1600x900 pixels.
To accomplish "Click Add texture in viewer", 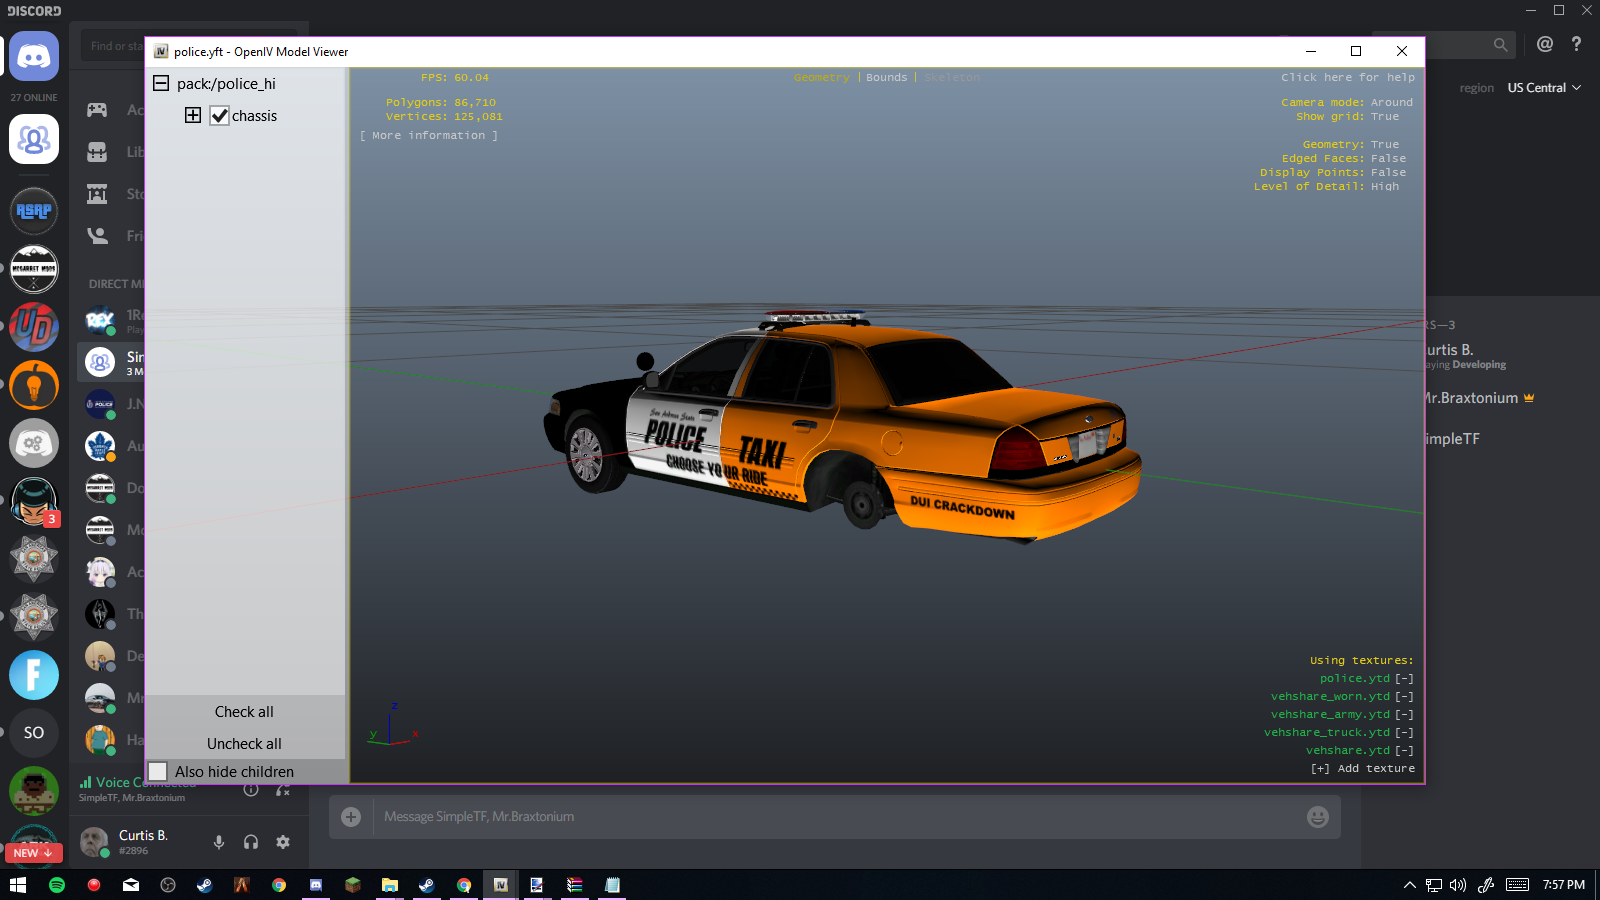I will [x=1363, y=769].
